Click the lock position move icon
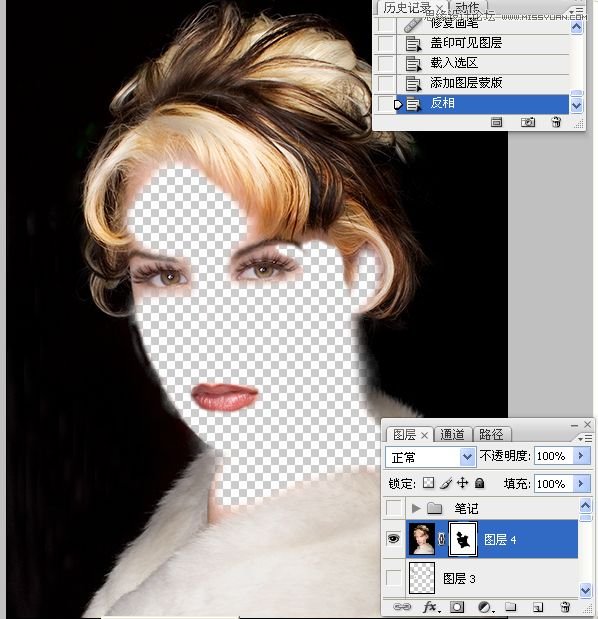This screenshot has height=619, width=598. [462, 483]
